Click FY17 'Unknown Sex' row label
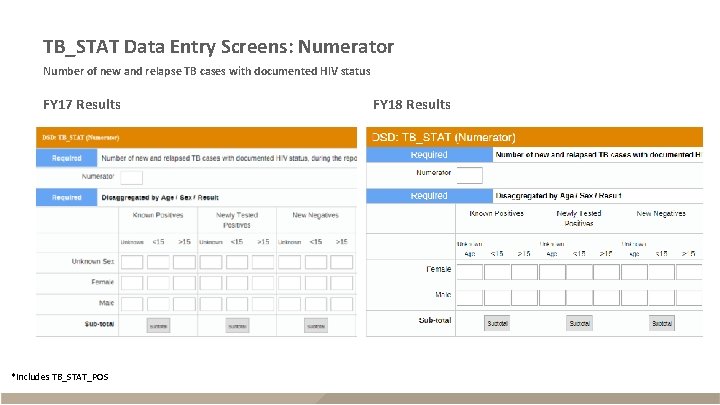This screenshot has height=405, width=720. [x=93, y=261]
